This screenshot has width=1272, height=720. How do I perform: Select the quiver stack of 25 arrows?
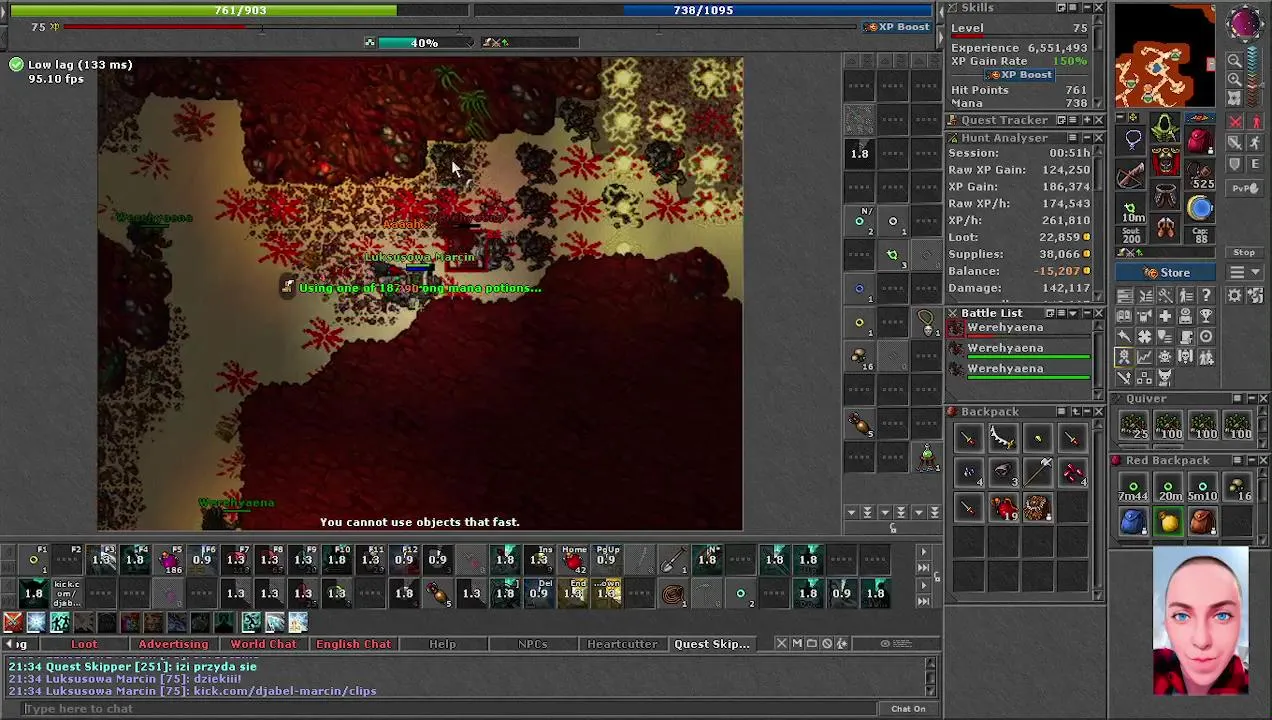click(x=1133, y=427)
